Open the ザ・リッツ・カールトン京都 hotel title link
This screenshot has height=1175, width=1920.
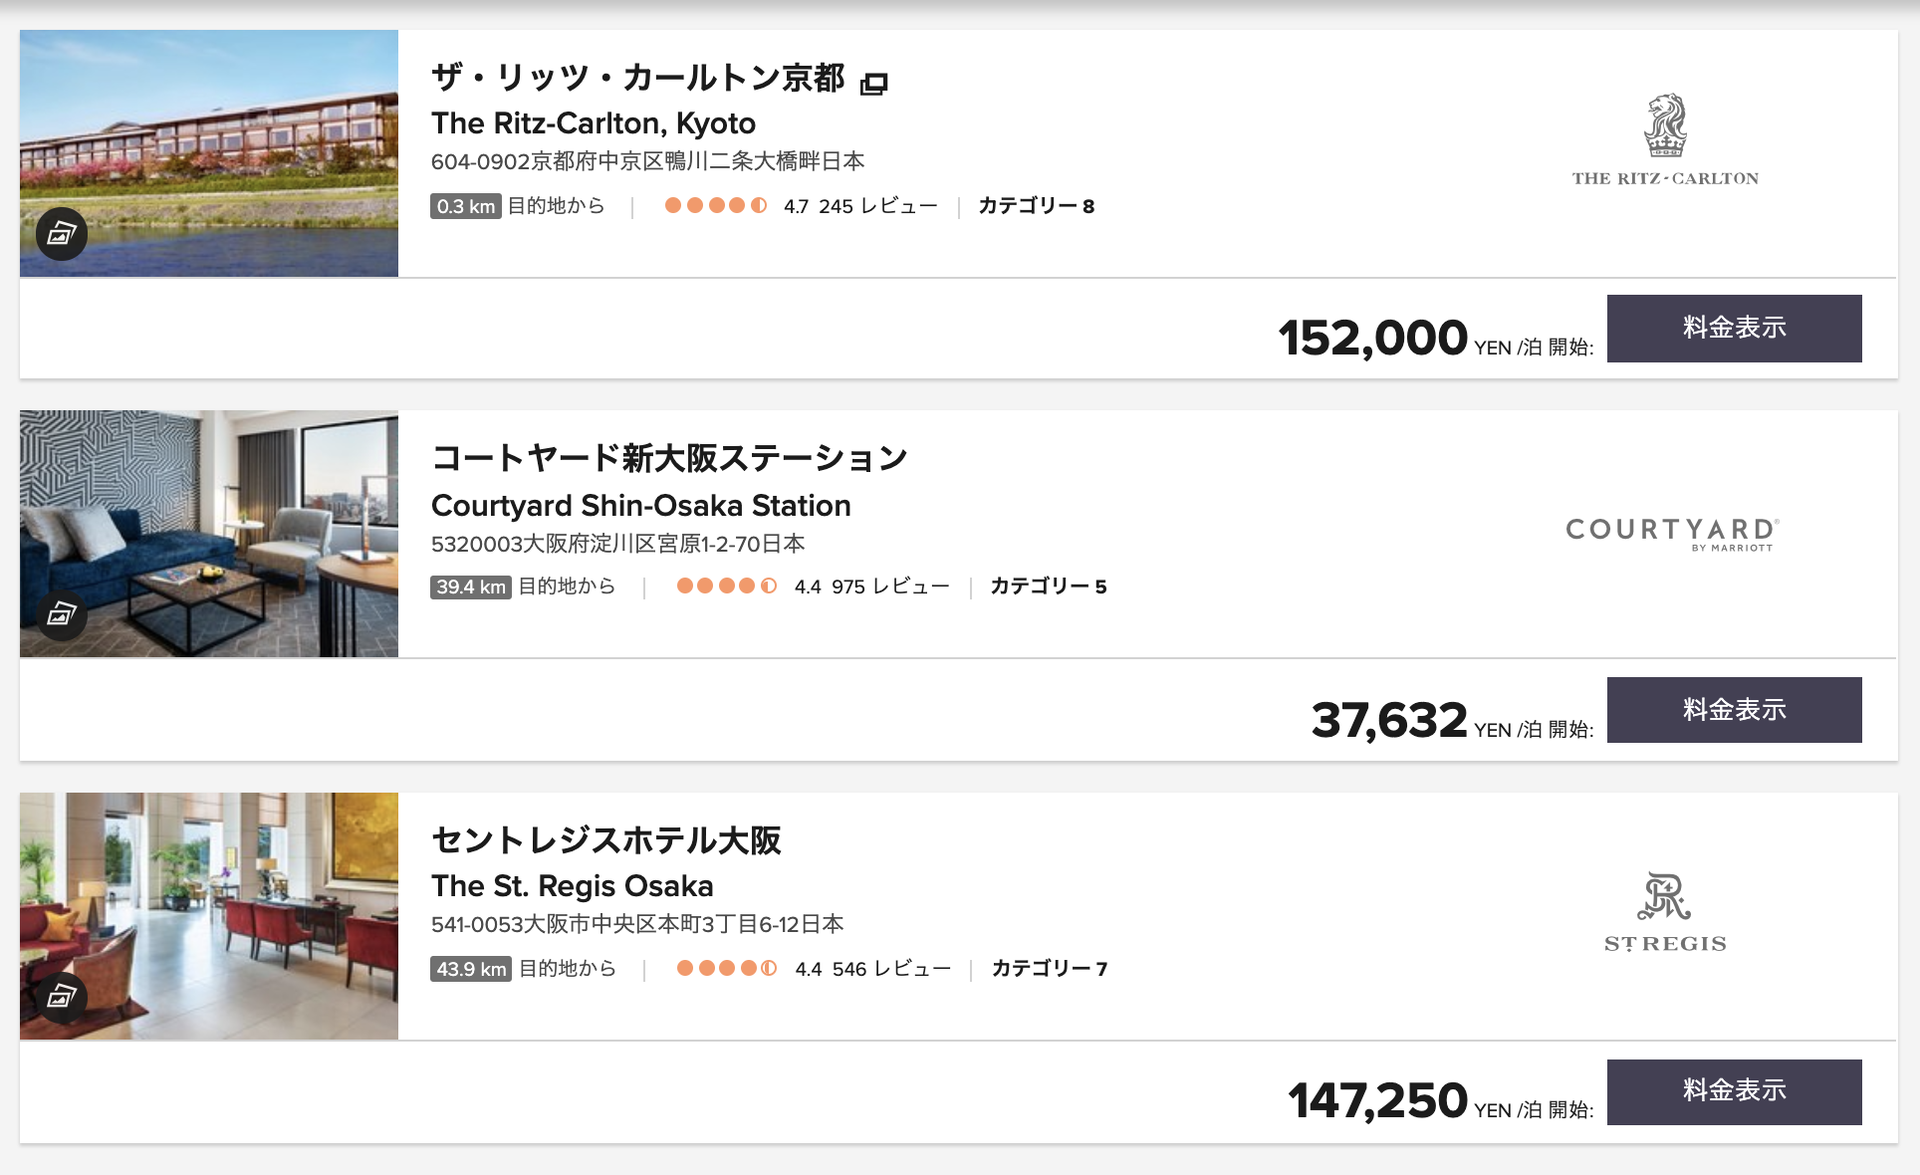(638, 78)
